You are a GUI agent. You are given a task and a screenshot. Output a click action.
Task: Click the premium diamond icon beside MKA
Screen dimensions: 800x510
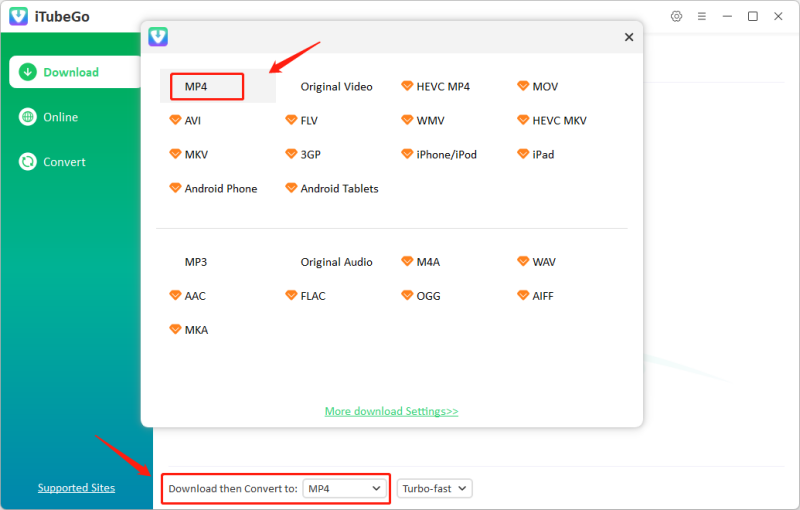[175, 329]
